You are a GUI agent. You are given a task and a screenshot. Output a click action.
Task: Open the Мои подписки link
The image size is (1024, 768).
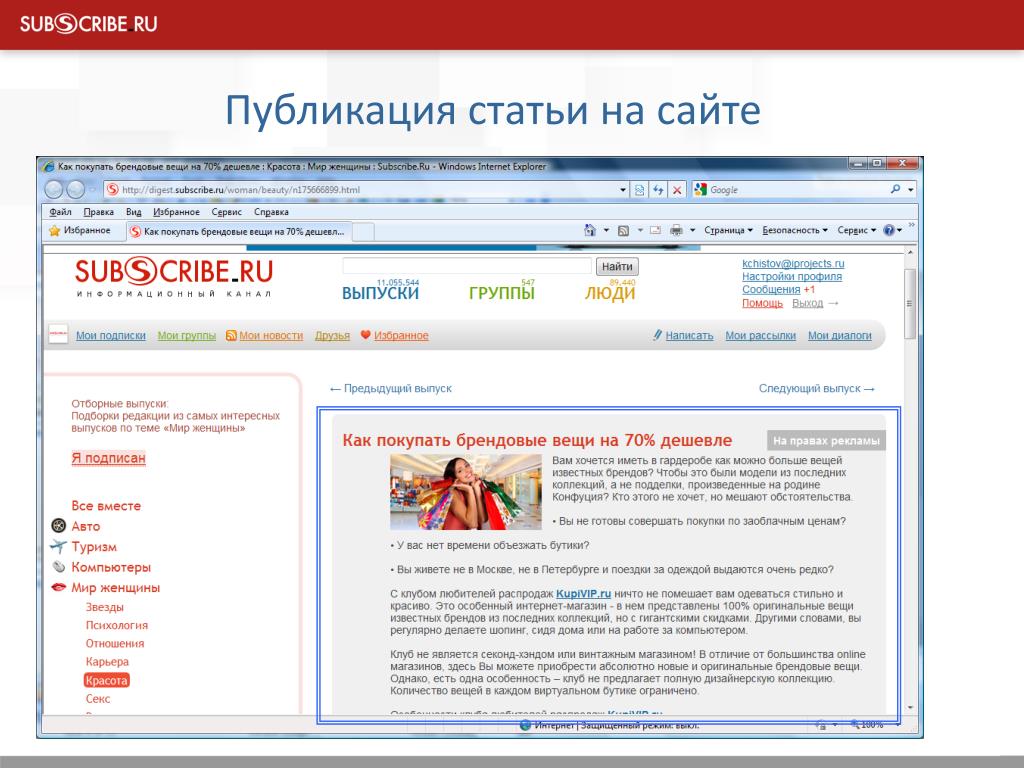tap(111, 335)
